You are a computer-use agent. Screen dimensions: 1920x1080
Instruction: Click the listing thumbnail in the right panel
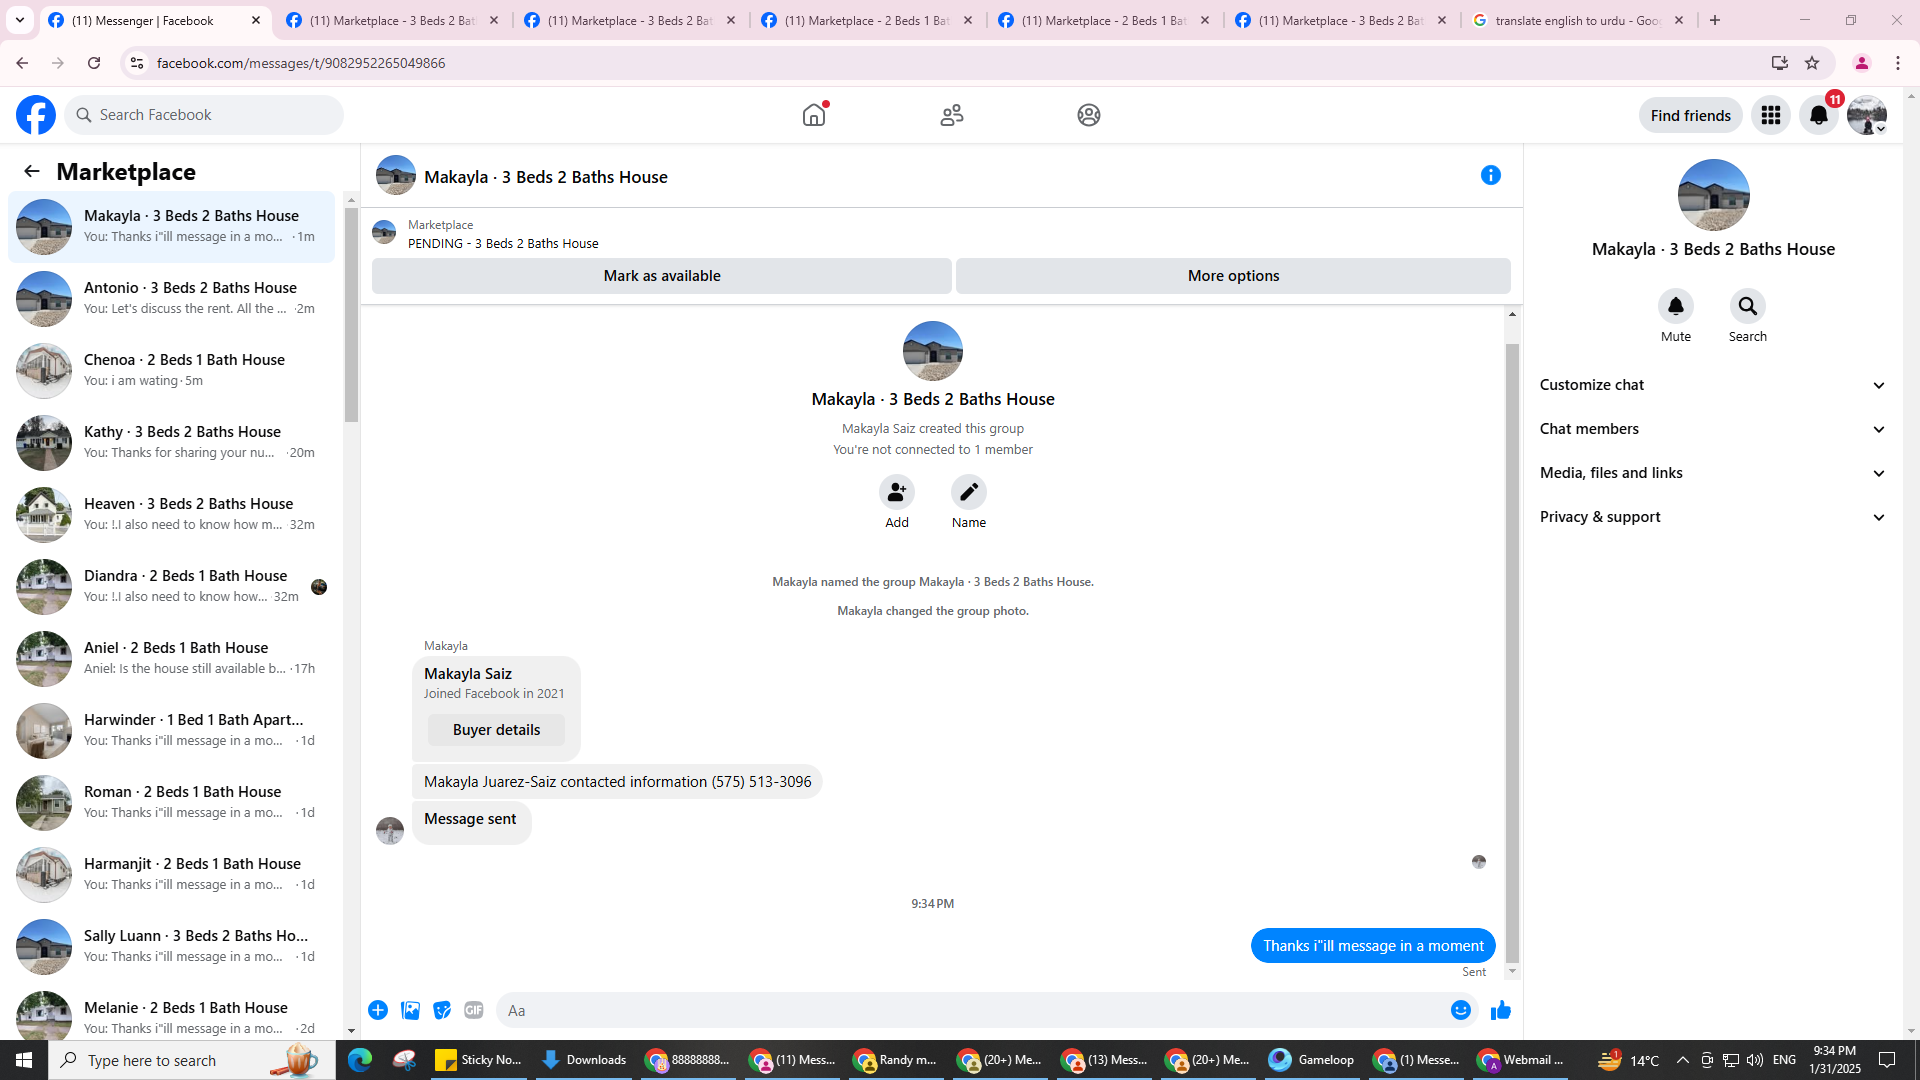(1714, 195)
